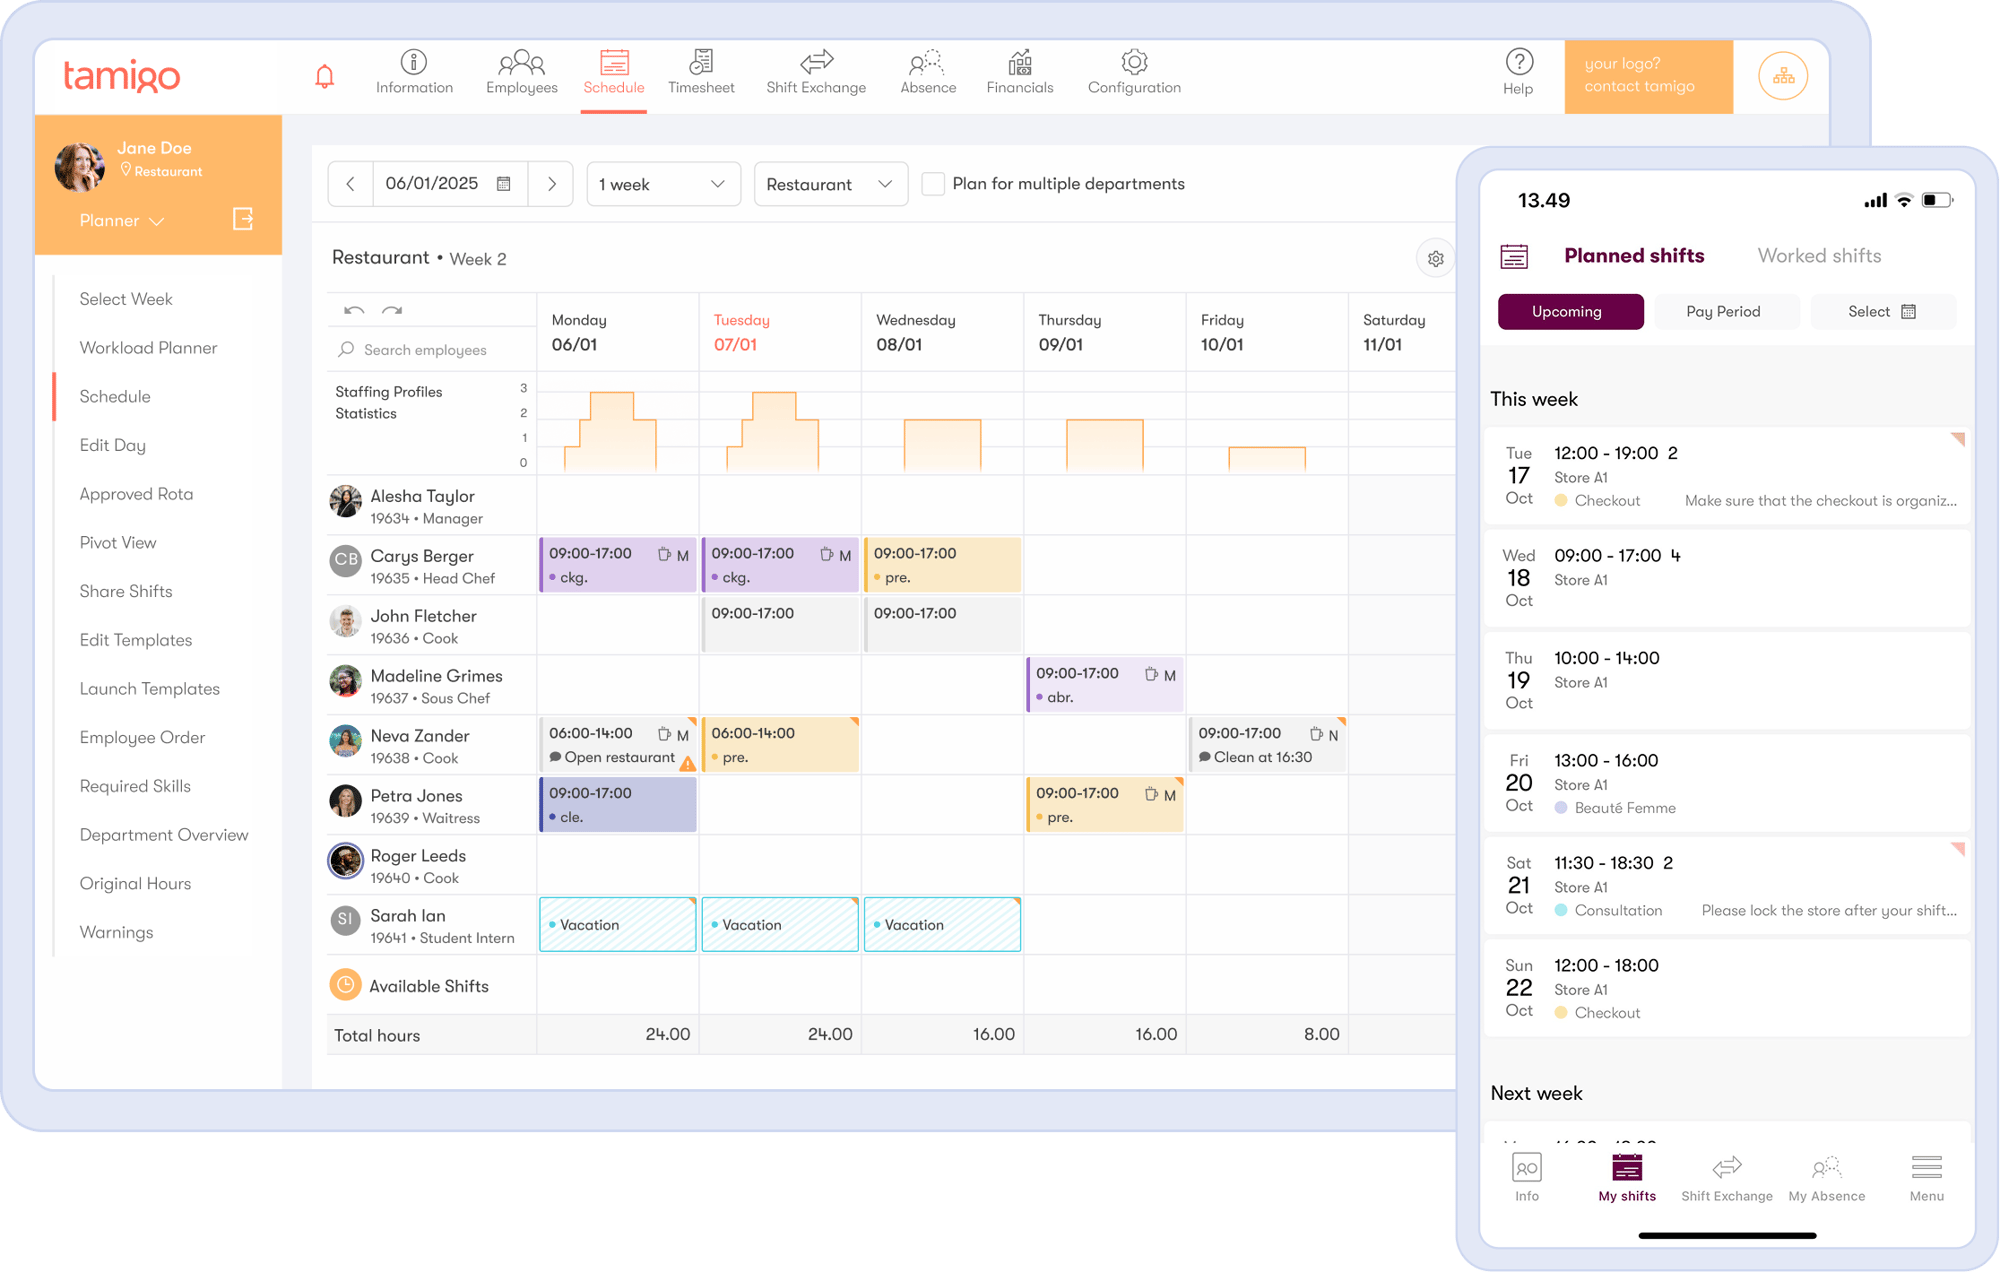Go to next week arrow
Screen dimensions: 2000x1272
(551, 184)
